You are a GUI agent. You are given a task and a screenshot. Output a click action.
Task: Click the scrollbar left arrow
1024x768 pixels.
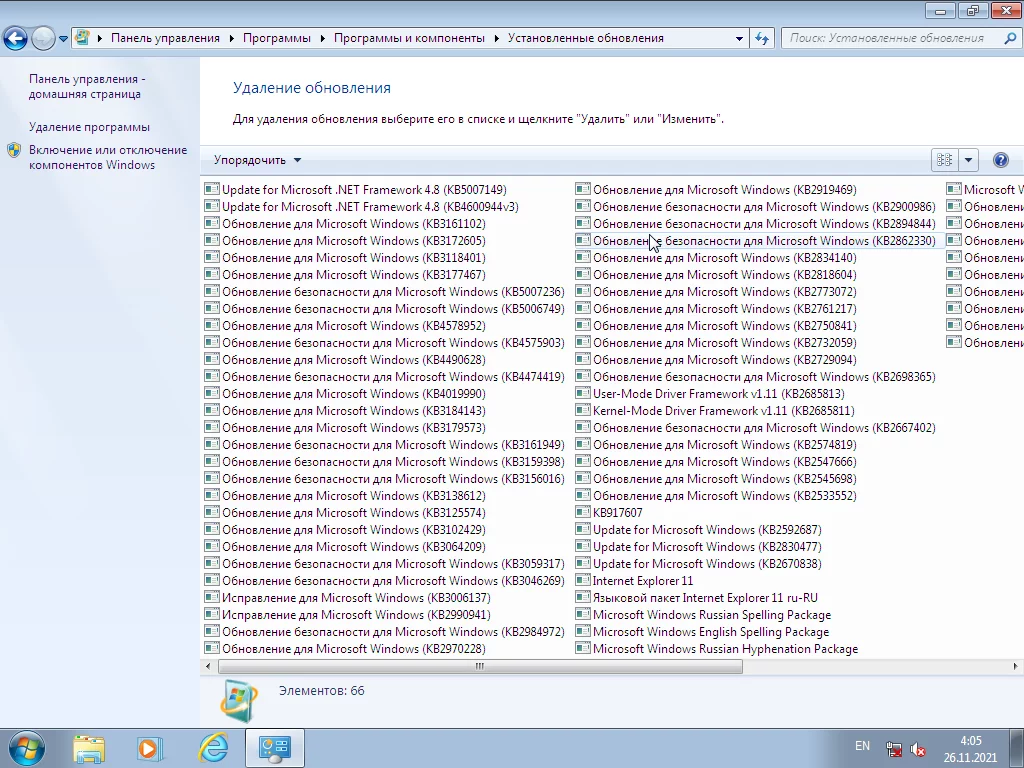point(208,666)
